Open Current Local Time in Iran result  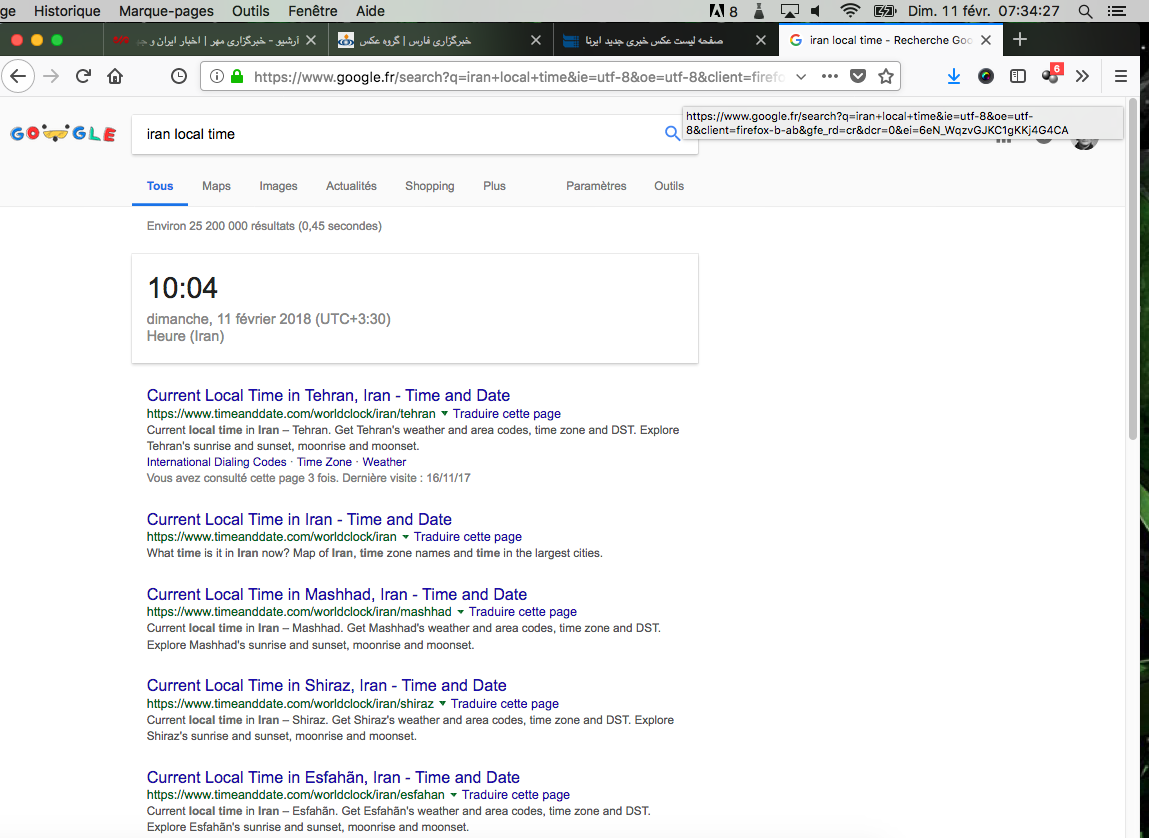(299, 519)
